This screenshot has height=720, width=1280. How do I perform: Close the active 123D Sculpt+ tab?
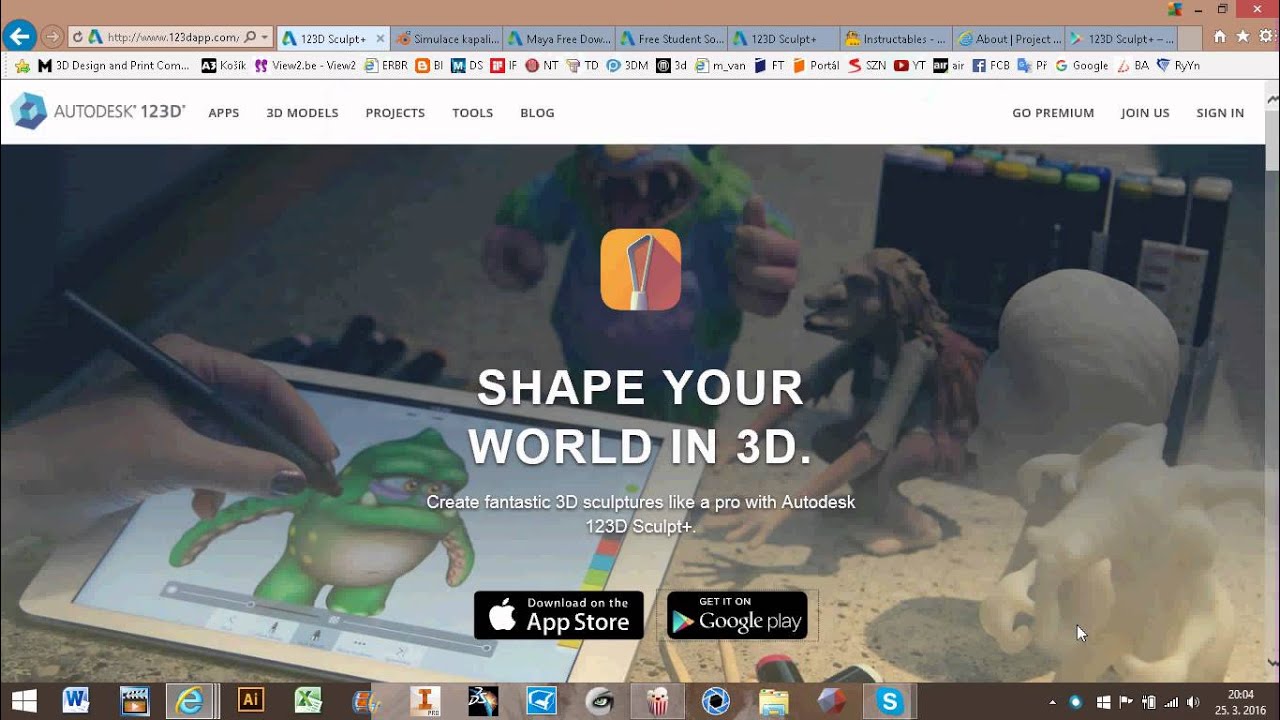point(380,39)
